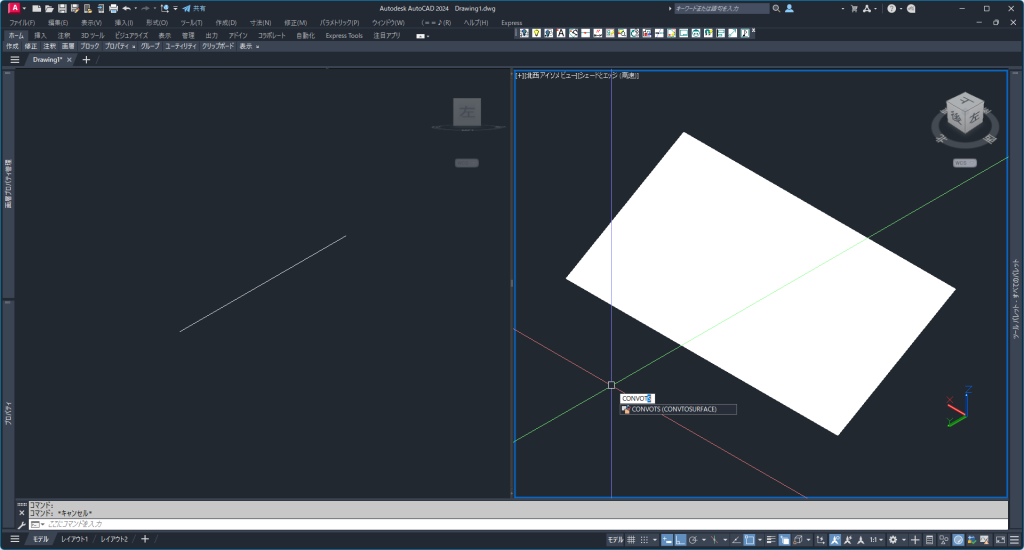Expand the プロパティ panel dropdown in ribbon
This screenshot has height=550, width=1024.
(x=121, y=46)
